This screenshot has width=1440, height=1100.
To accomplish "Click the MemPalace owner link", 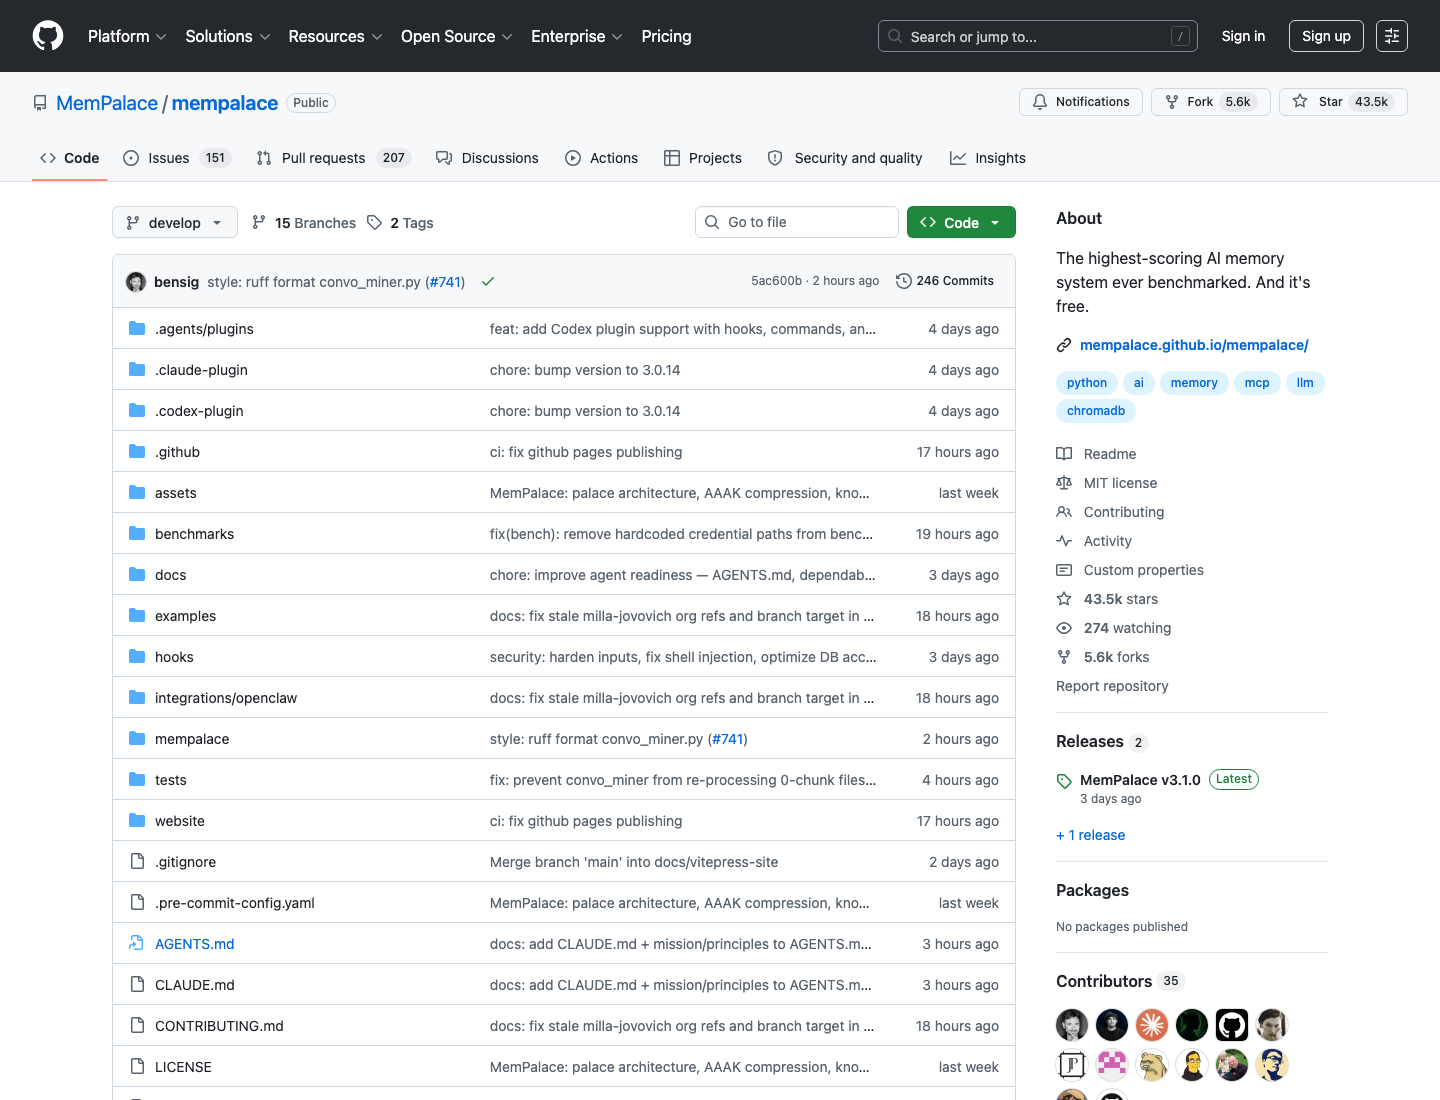I will pos(107,103).
